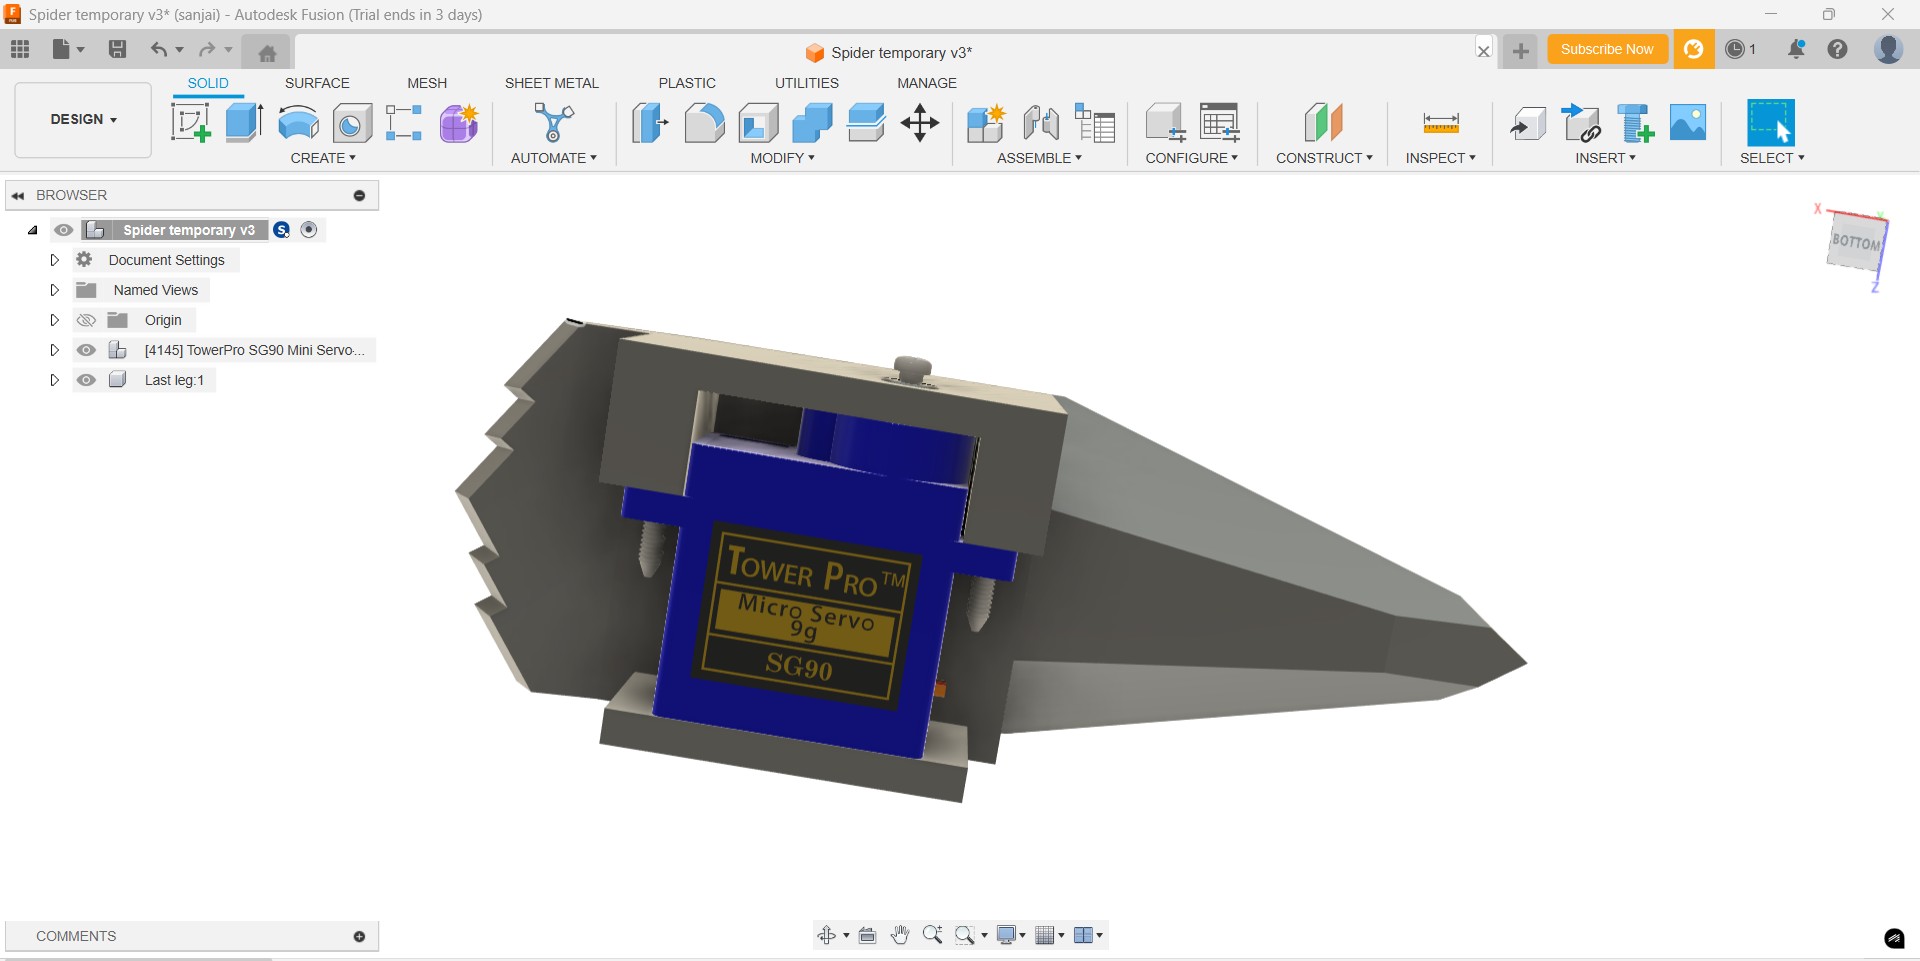Open a new design tab

tap(1520, 51)
